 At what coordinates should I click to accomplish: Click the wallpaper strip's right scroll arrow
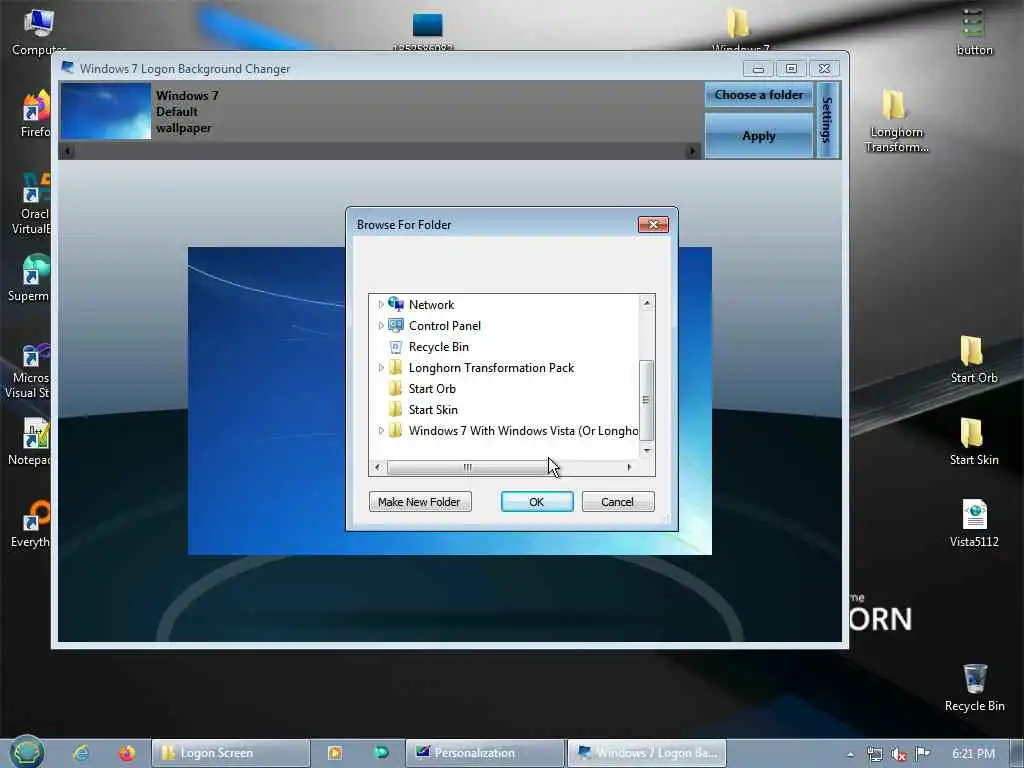692,152
